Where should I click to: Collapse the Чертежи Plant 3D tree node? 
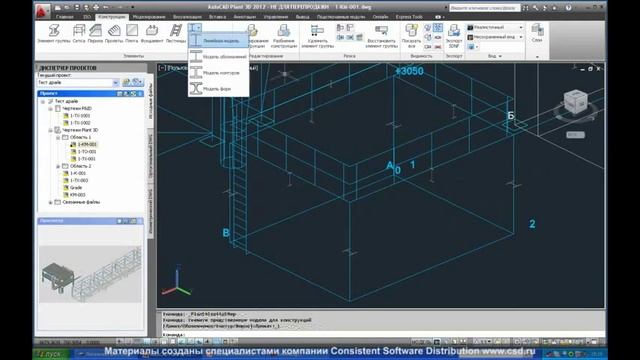[x=51, y=130]
